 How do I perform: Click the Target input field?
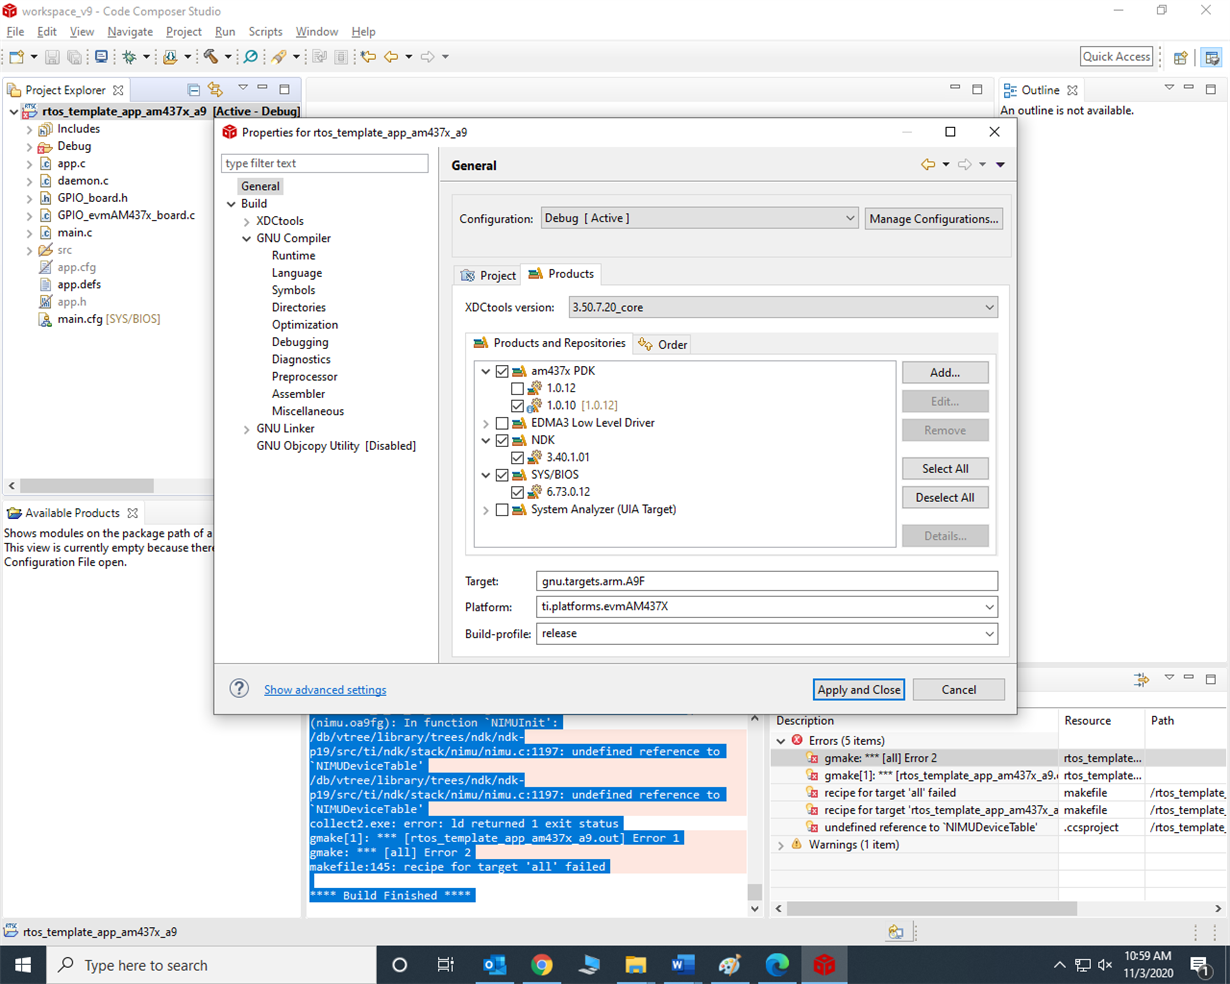point(767,581)
